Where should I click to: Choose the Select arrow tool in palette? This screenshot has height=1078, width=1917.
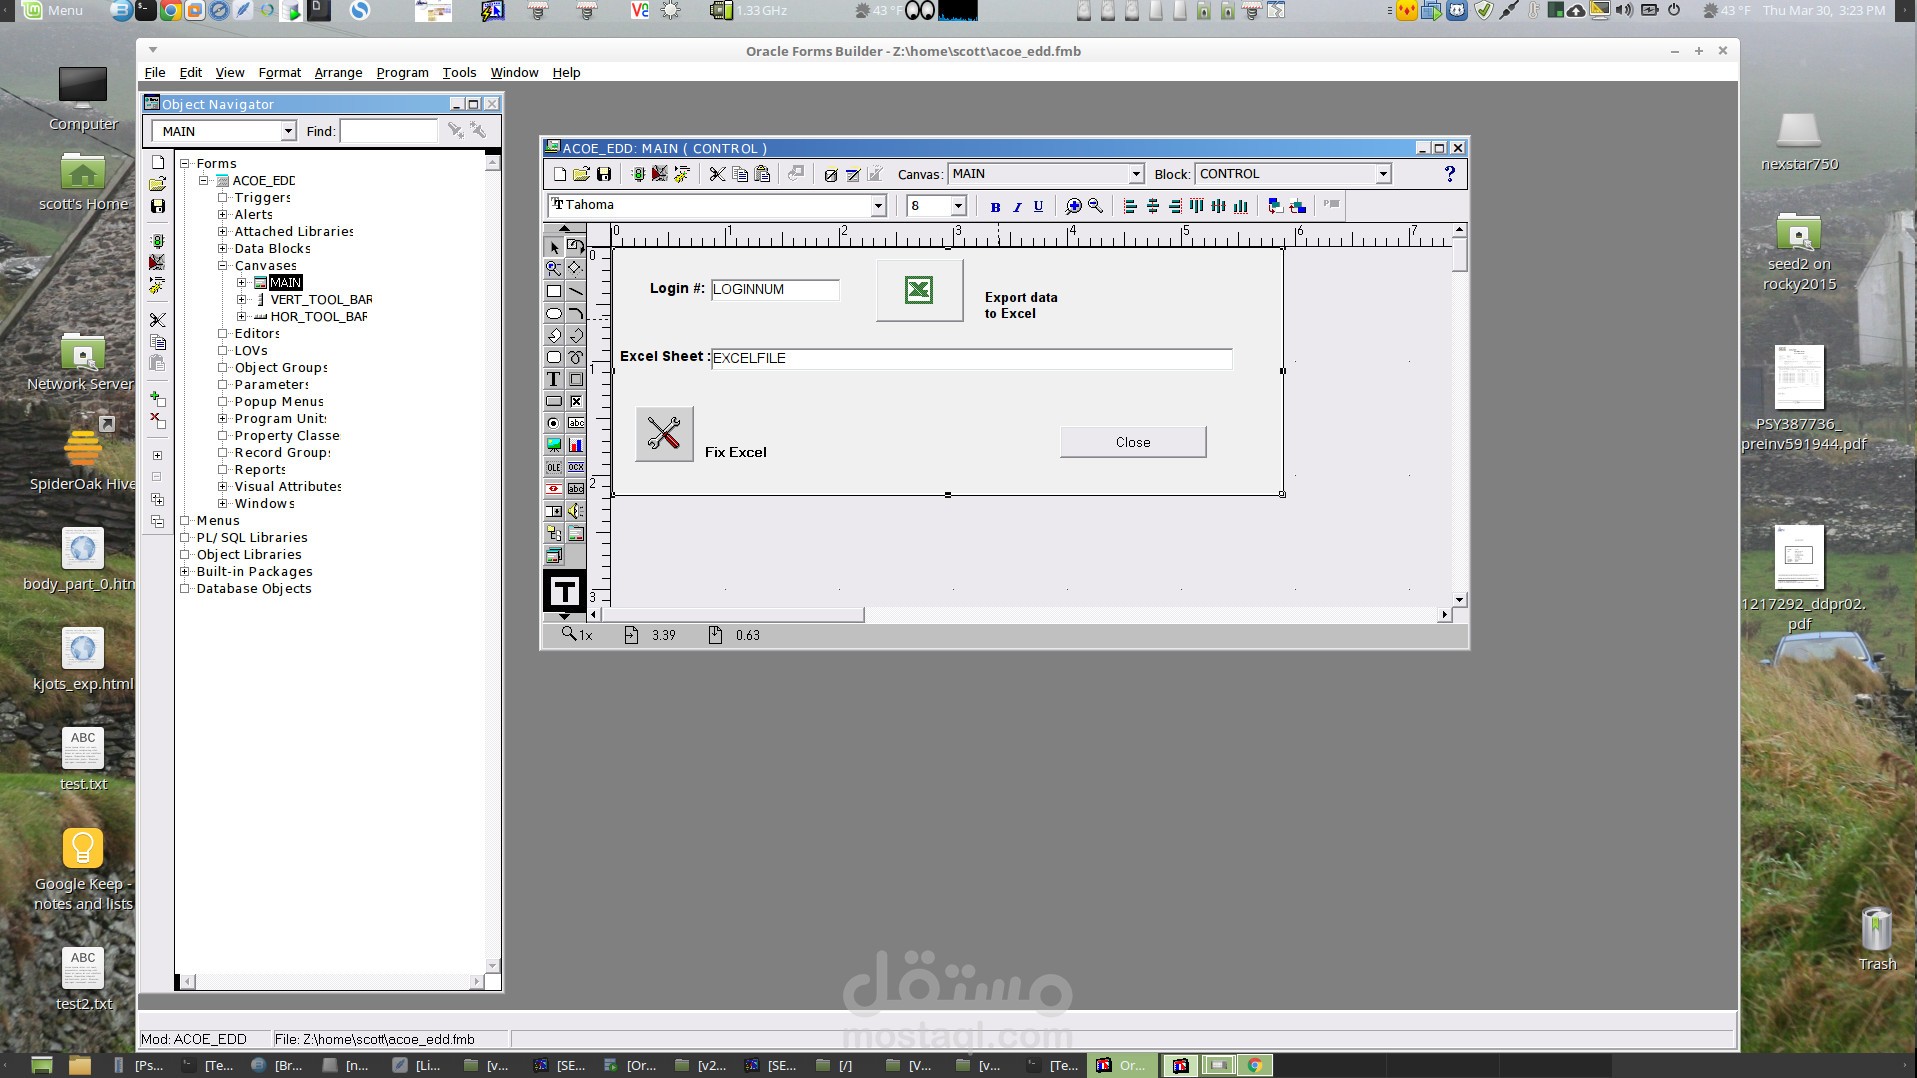pos(554,247)
